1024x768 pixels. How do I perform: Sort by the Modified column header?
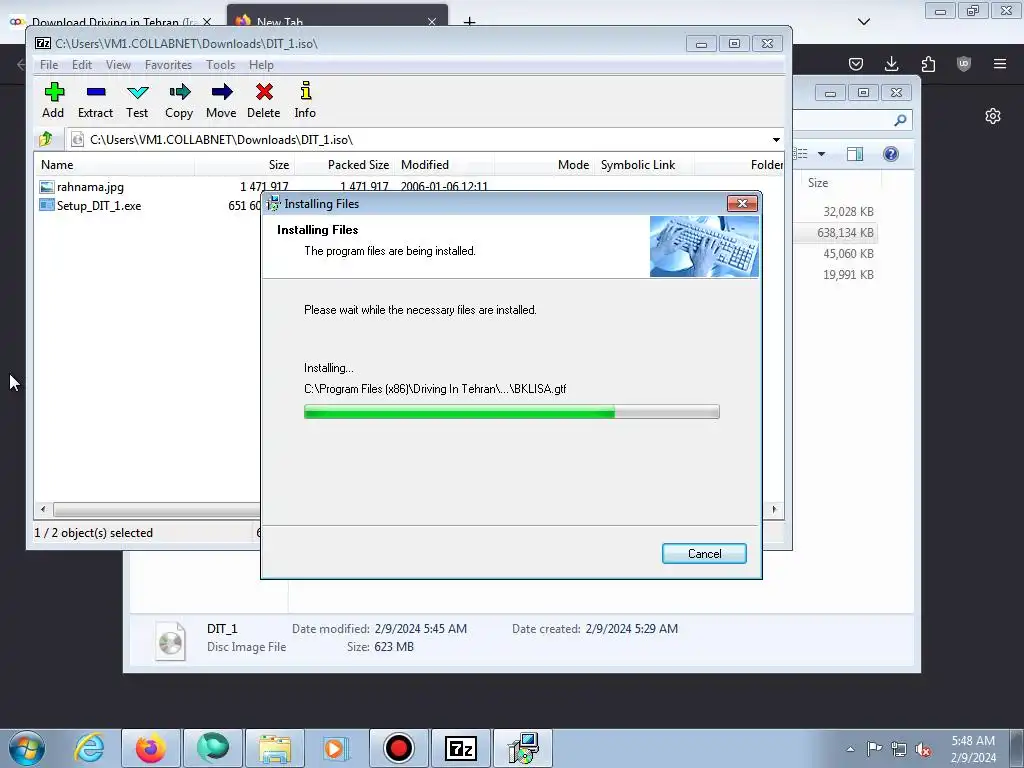click(445, 165)
